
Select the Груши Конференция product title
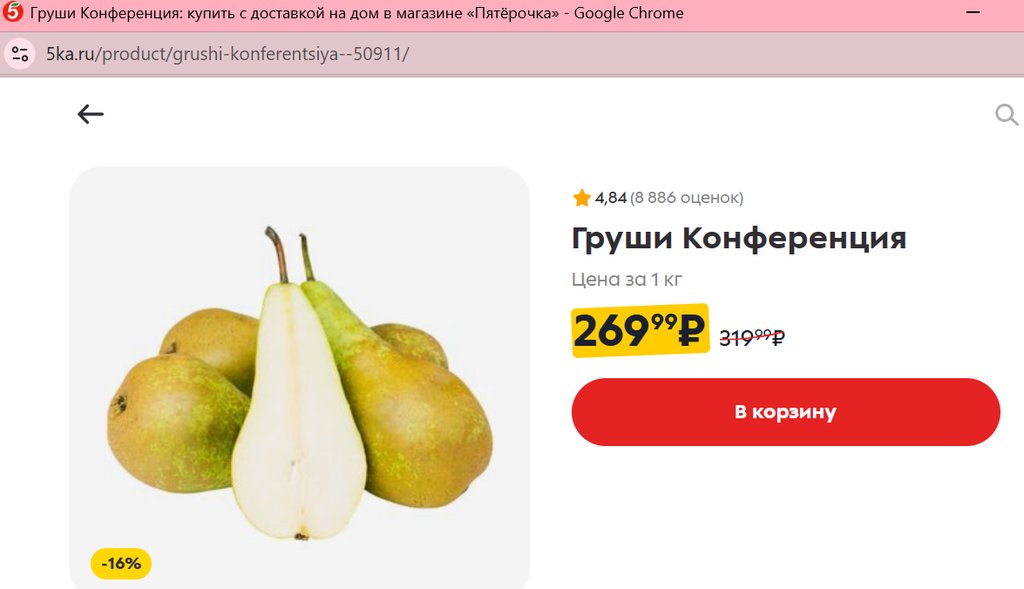click(739, 238)
